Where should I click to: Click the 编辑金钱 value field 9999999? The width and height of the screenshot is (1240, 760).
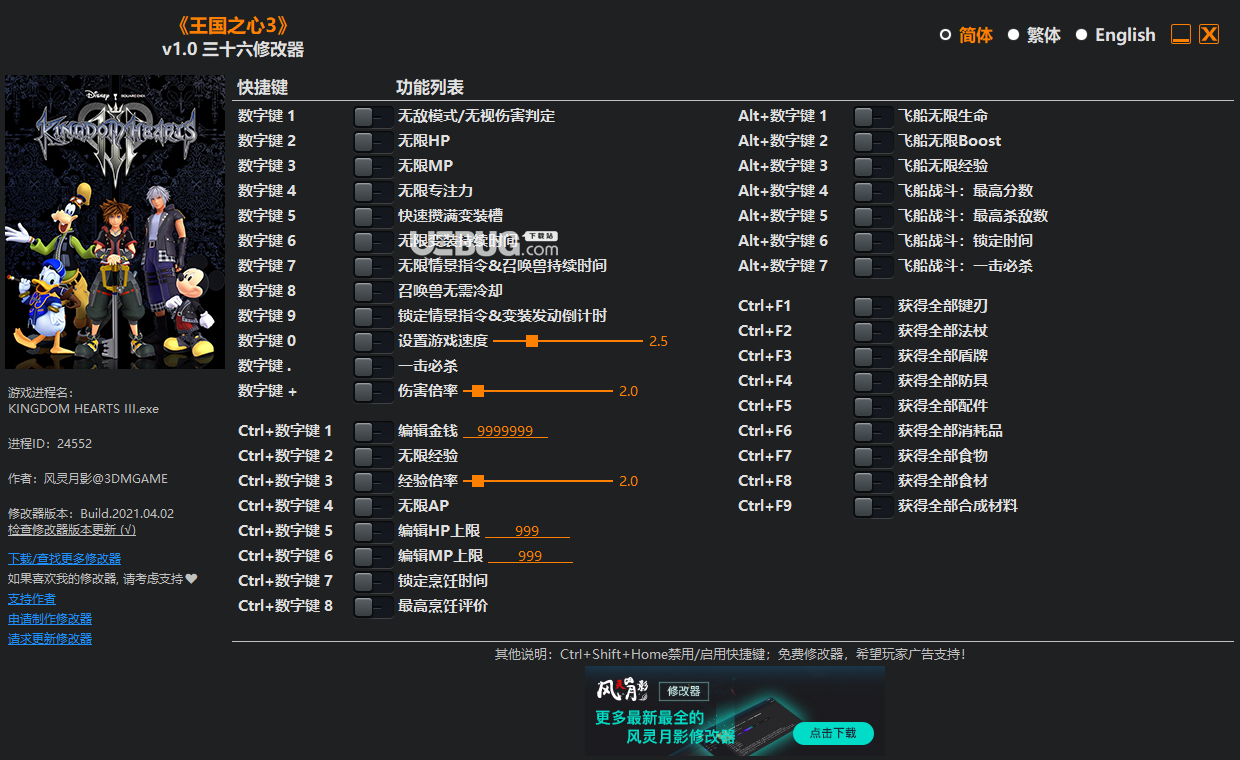coord(505,431)
